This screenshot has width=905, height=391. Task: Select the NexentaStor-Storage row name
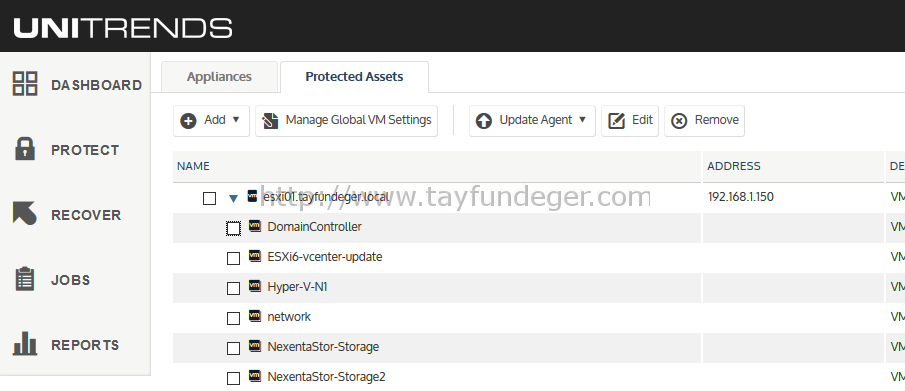(x=323, y=347)
